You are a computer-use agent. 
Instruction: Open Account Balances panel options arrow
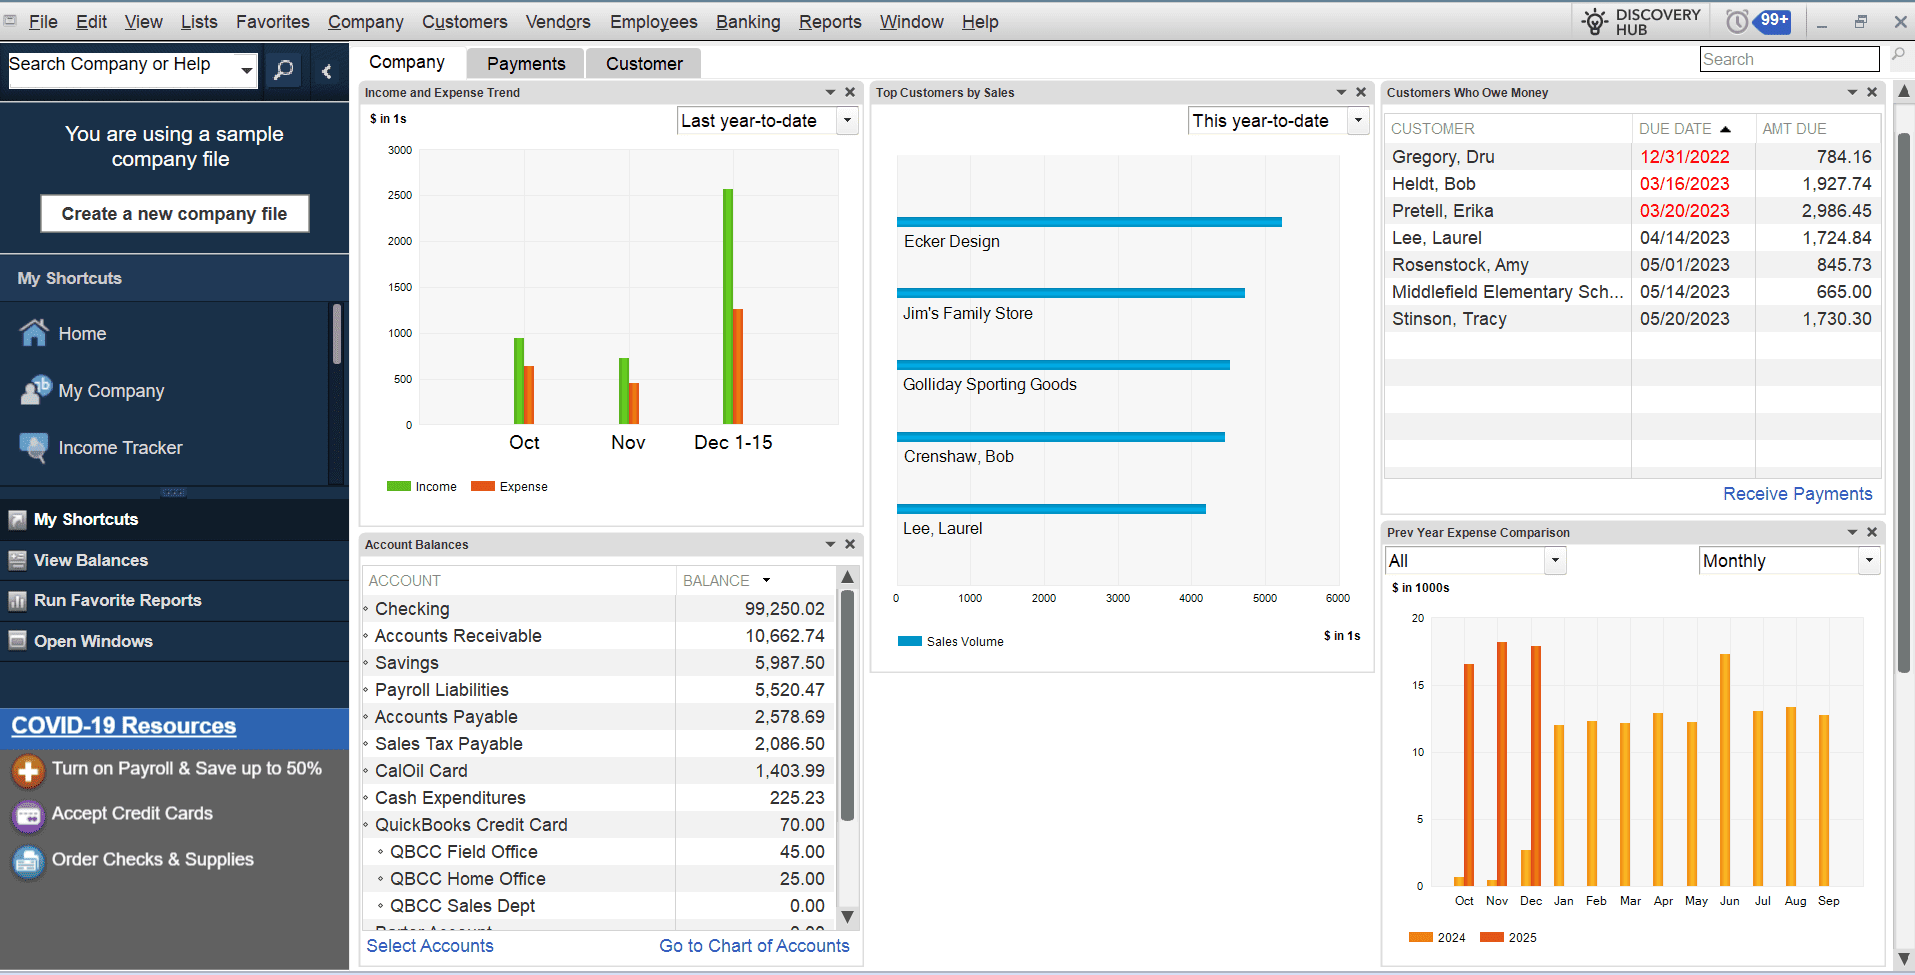pos(830,544)
